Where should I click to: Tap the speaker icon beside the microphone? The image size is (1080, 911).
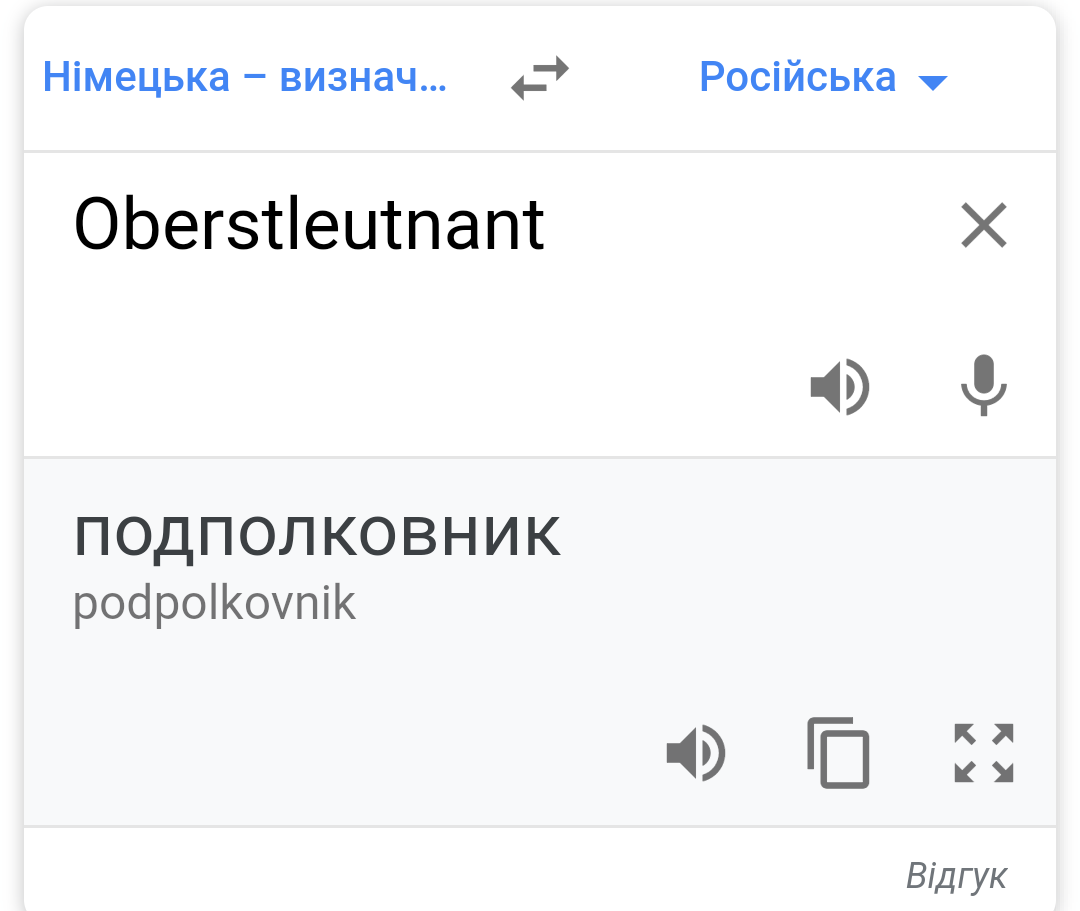click(840, 386)
